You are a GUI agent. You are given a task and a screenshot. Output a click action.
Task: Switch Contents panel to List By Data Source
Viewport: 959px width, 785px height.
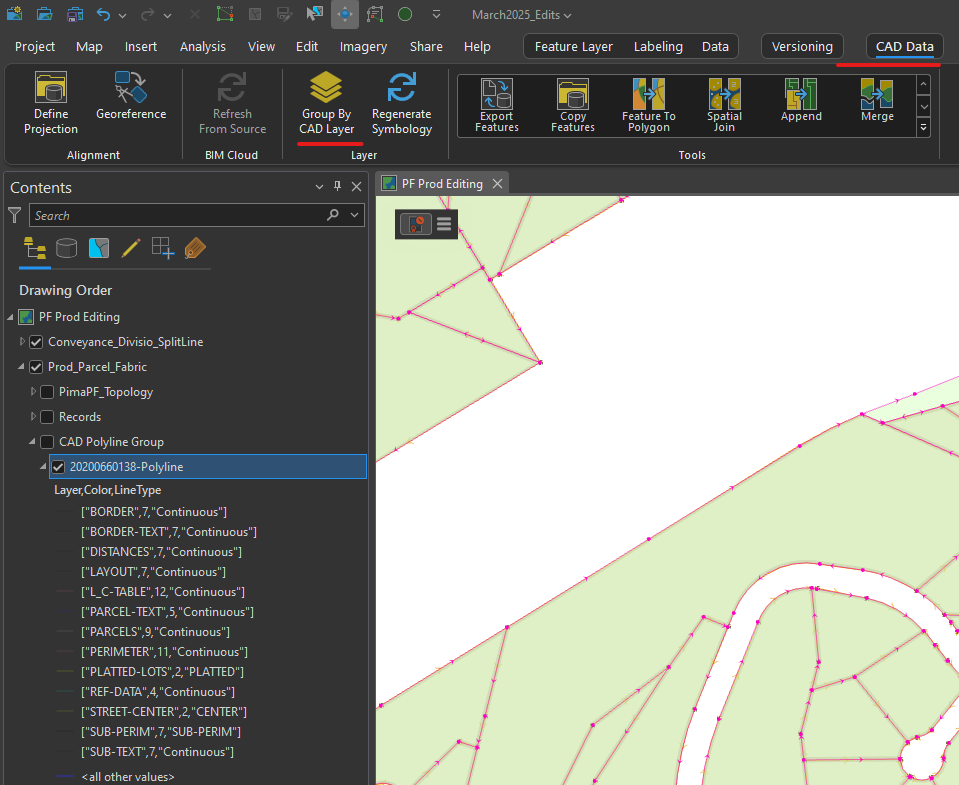tap(66, 247)
